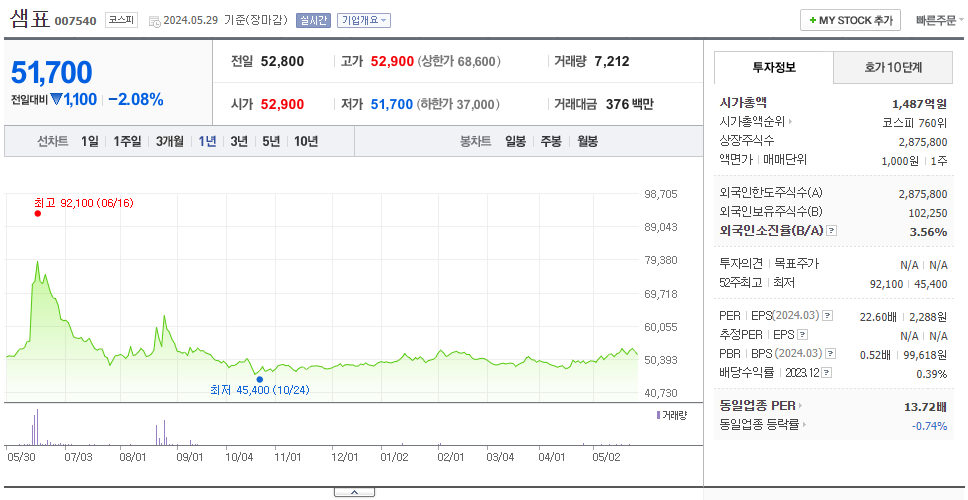Click the 실시간 badge button

[314, 20]
